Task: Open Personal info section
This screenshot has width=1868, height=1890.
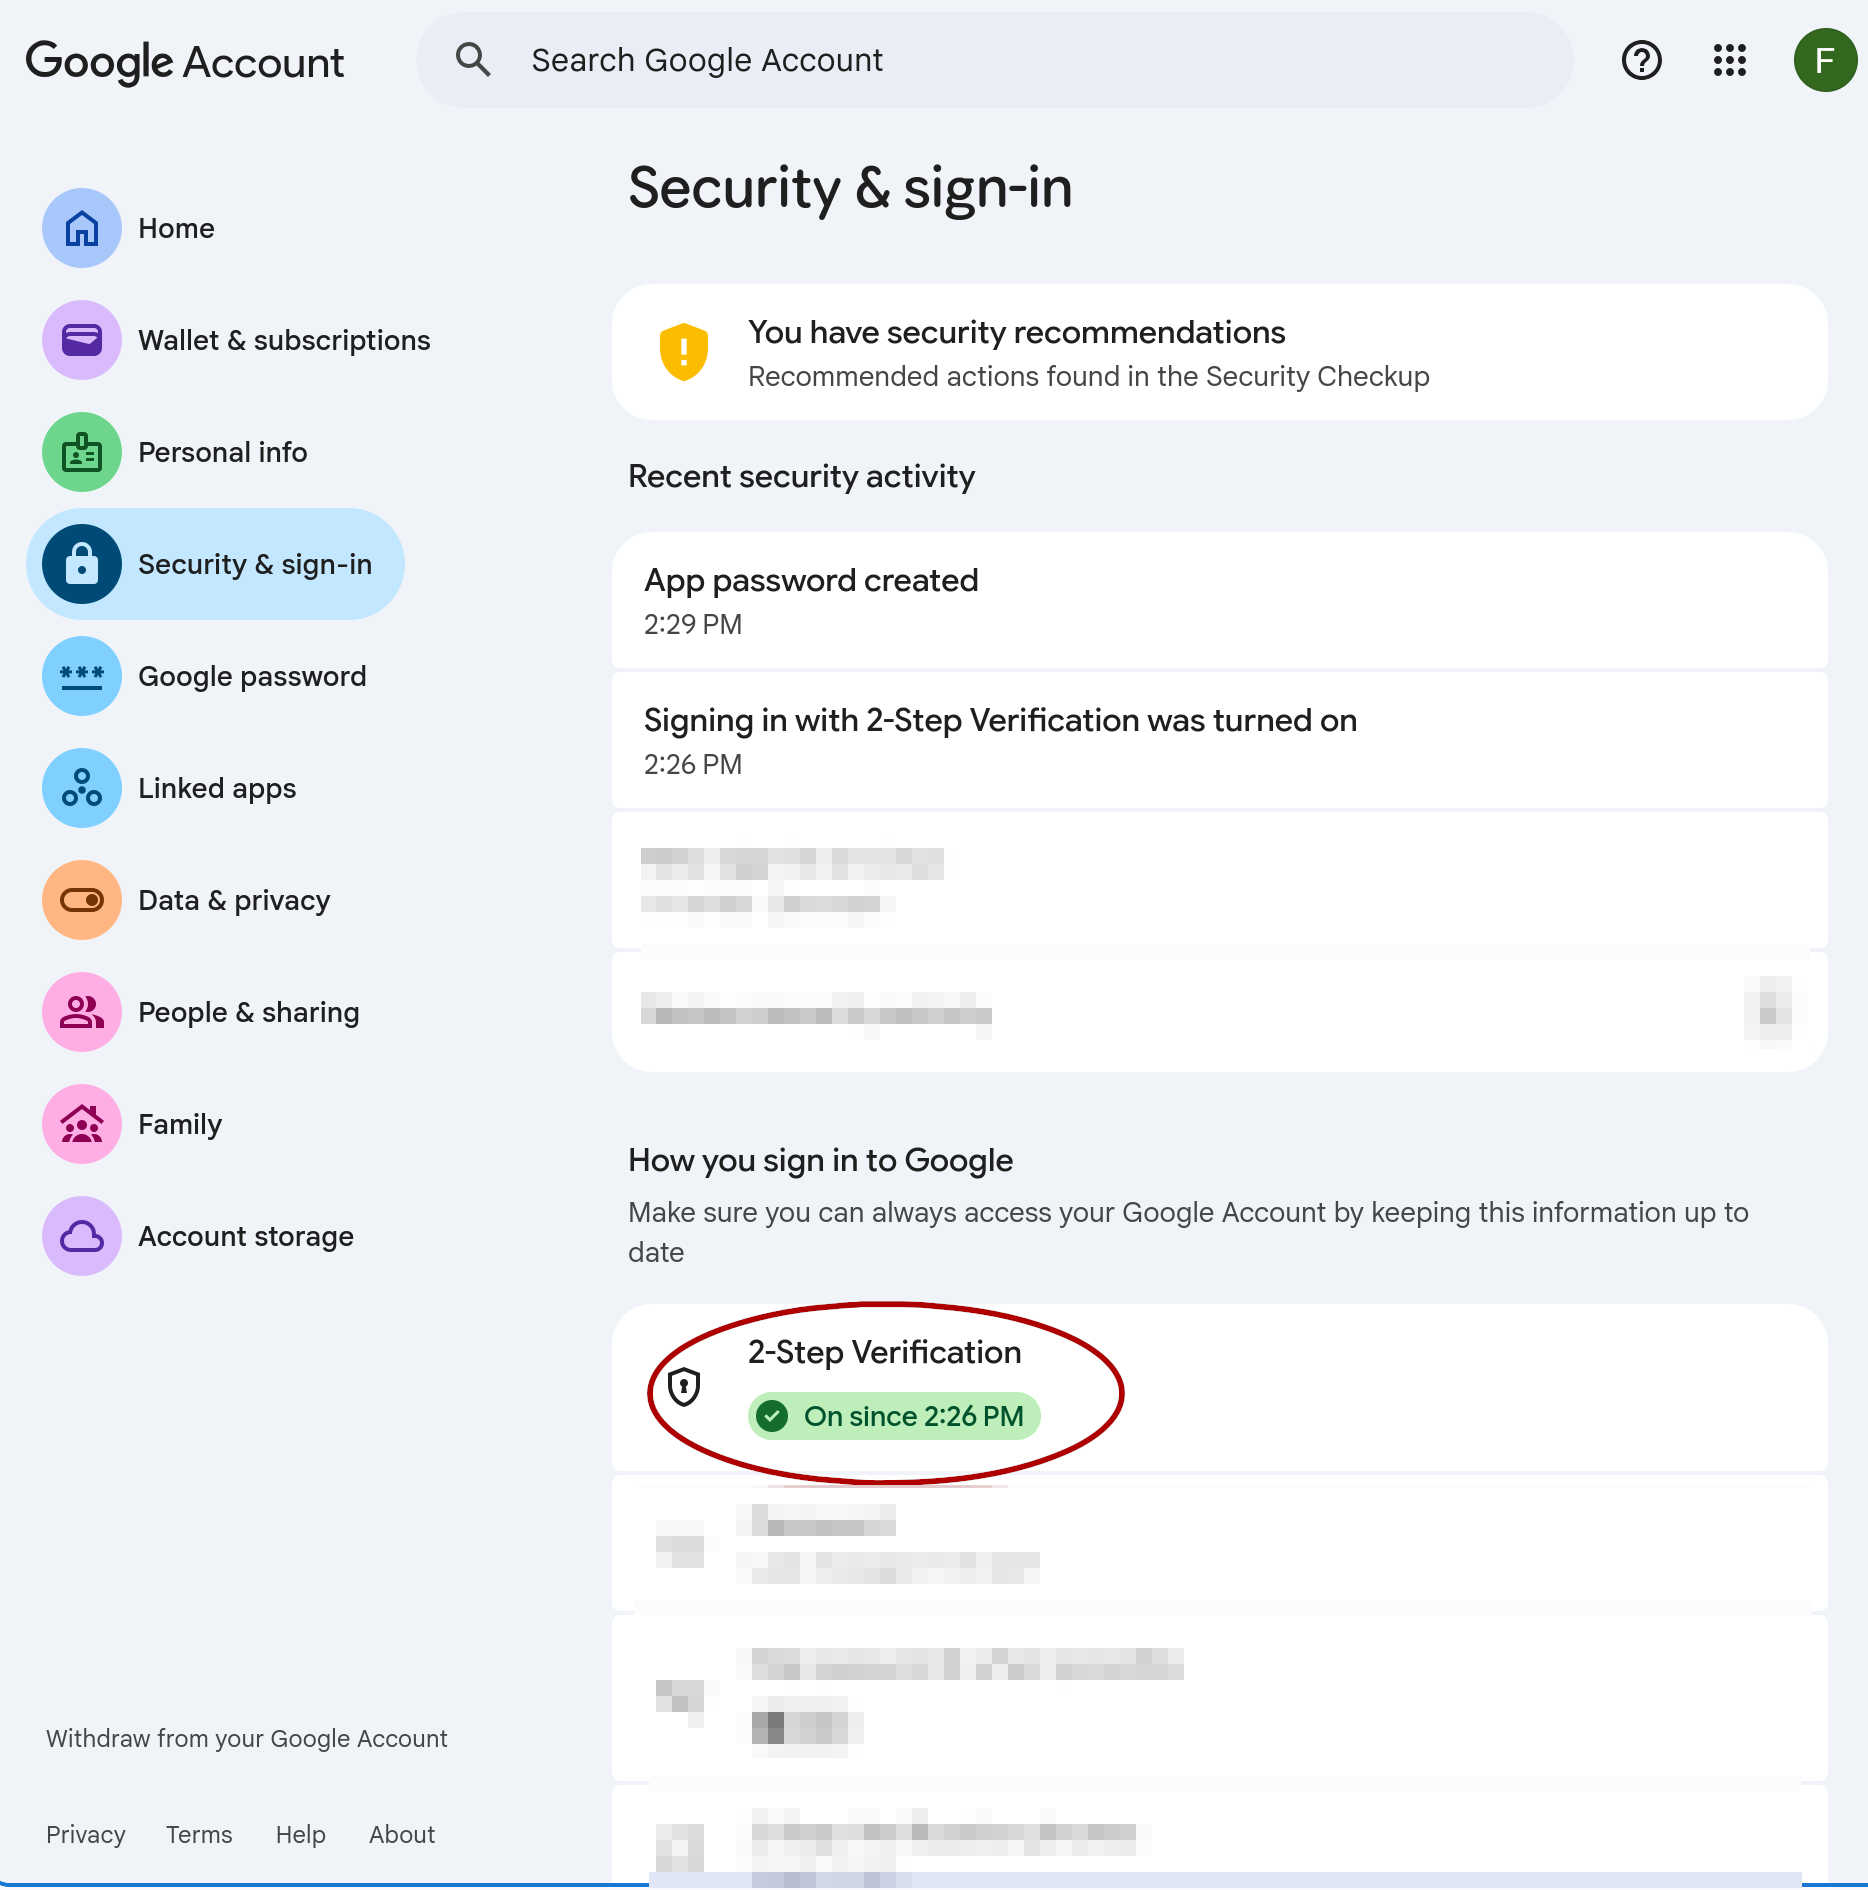Action: pyautogui.click(x=222, y=452)
